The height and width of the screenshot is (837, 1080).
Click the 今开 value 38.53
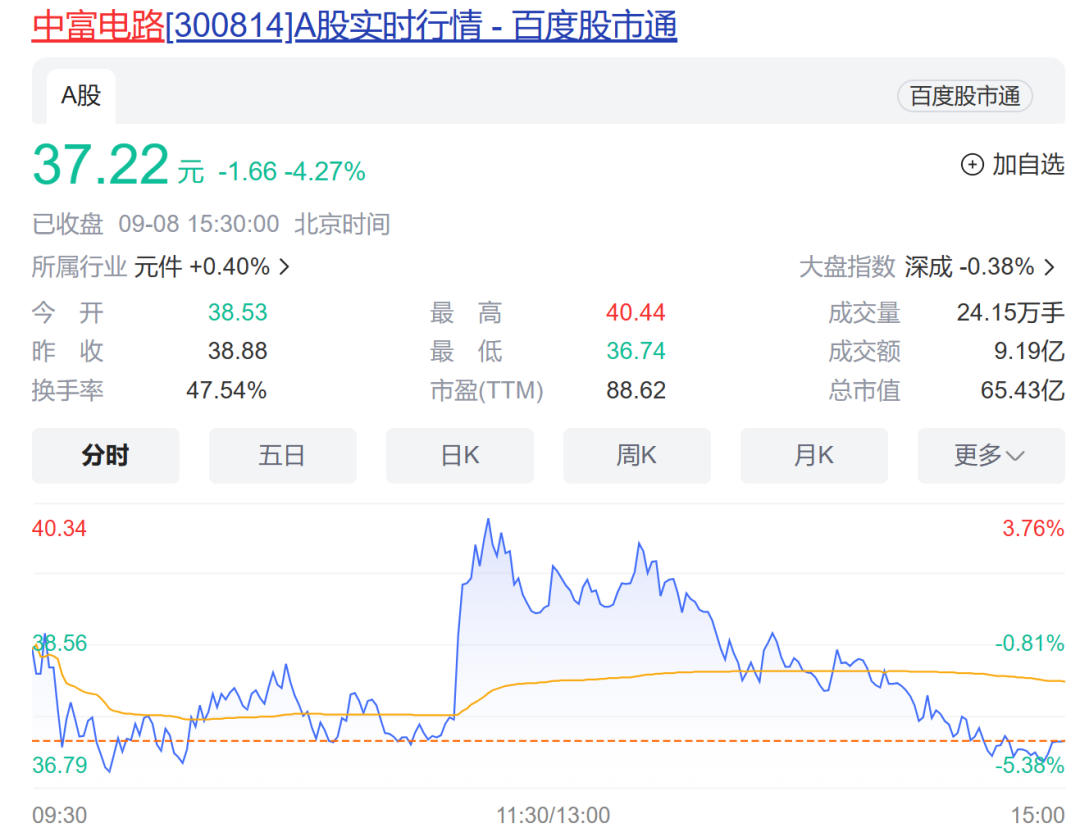coord(238,313)
